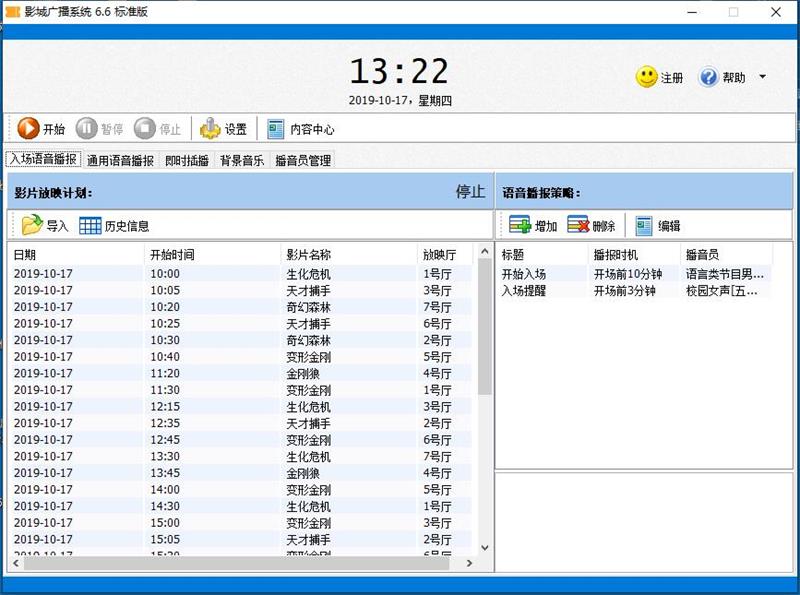Click the 开场前3分钟 timing cell
The width and height of the screenshot is (800, 595).
coord(624,291)
